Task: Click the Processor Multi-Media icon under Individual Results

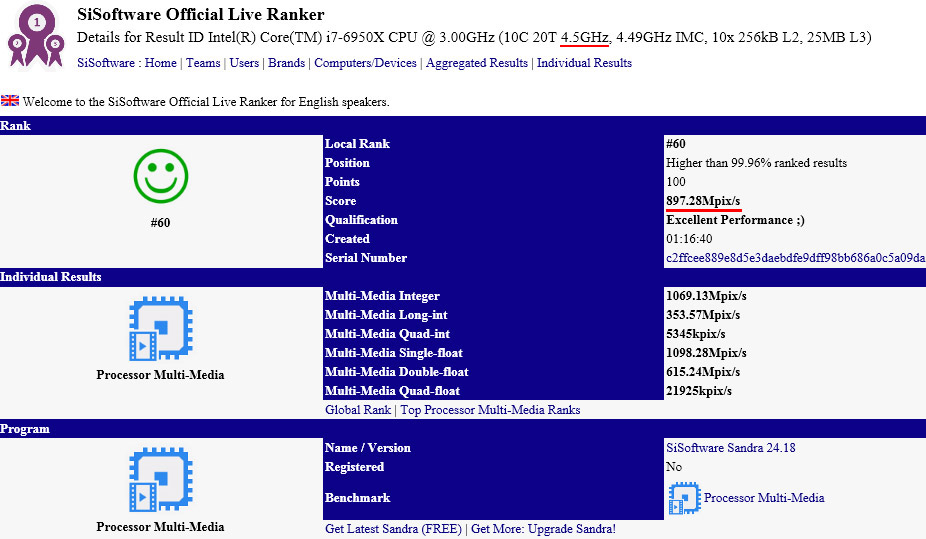Action: click(161, 328)
